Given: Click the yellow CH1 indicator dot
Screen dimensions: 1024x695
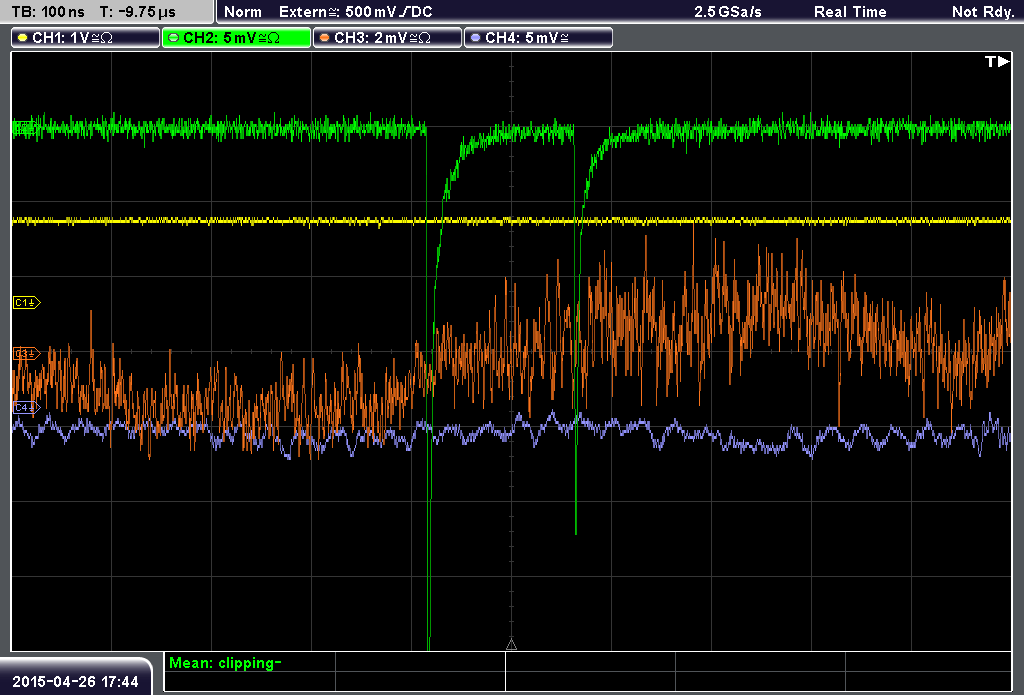Looking at the screenshot, I should coord(23,38).
